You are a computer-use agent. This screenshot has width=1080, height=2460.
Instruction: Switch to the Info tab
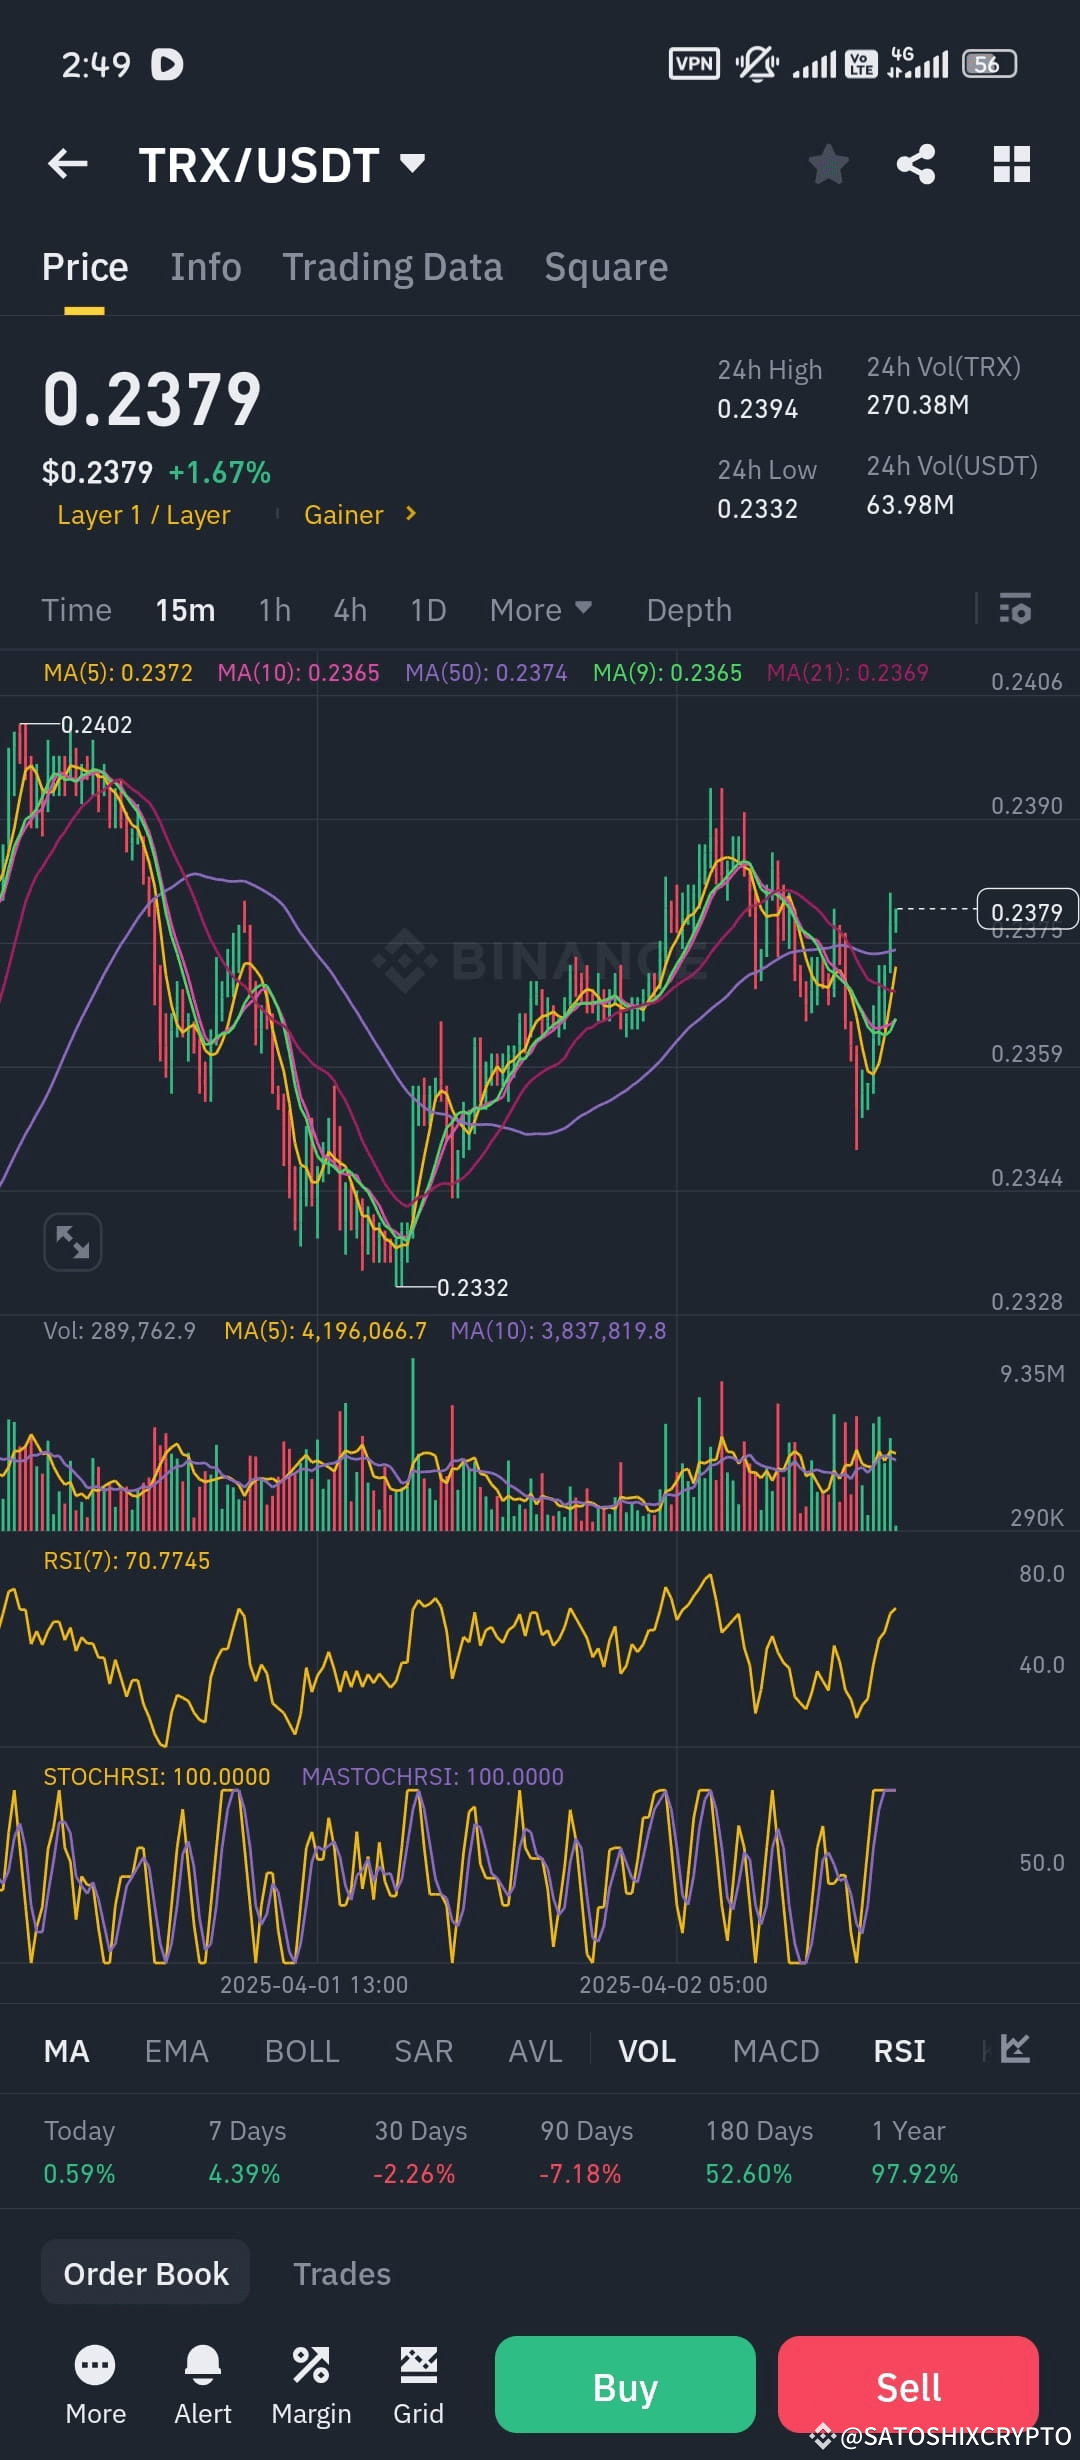(x=205, y=267)
